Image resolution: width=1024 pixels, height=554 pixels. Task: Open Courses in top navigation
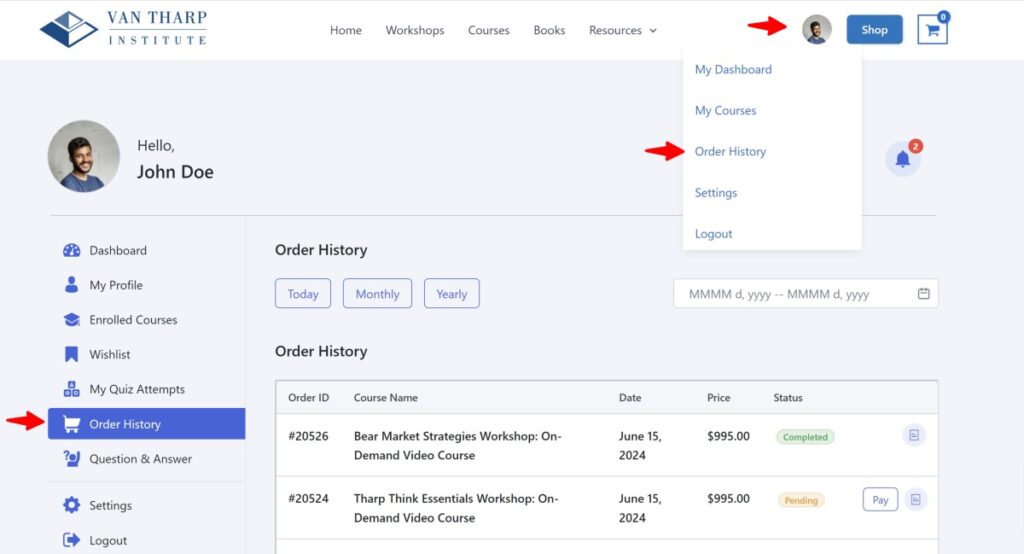click(x=488, y=30)
